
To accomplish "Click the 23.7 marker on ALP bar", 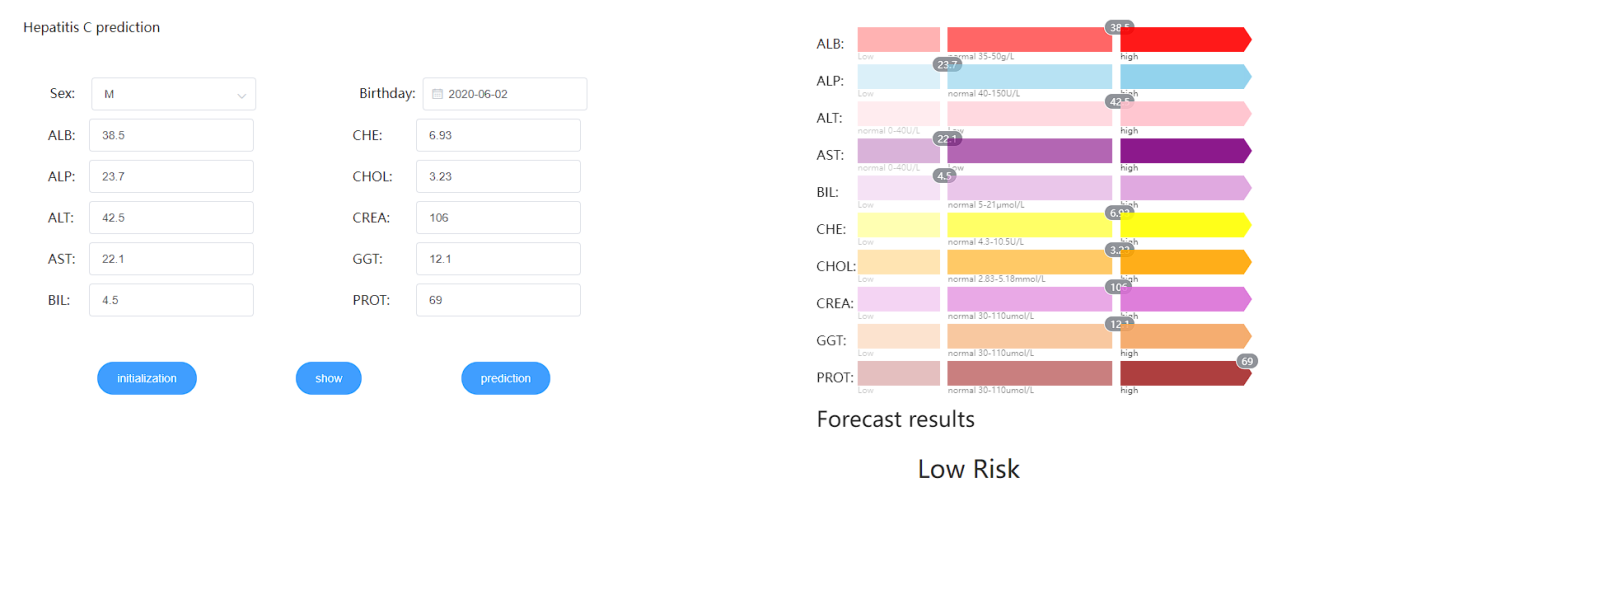I will point(947,65).
